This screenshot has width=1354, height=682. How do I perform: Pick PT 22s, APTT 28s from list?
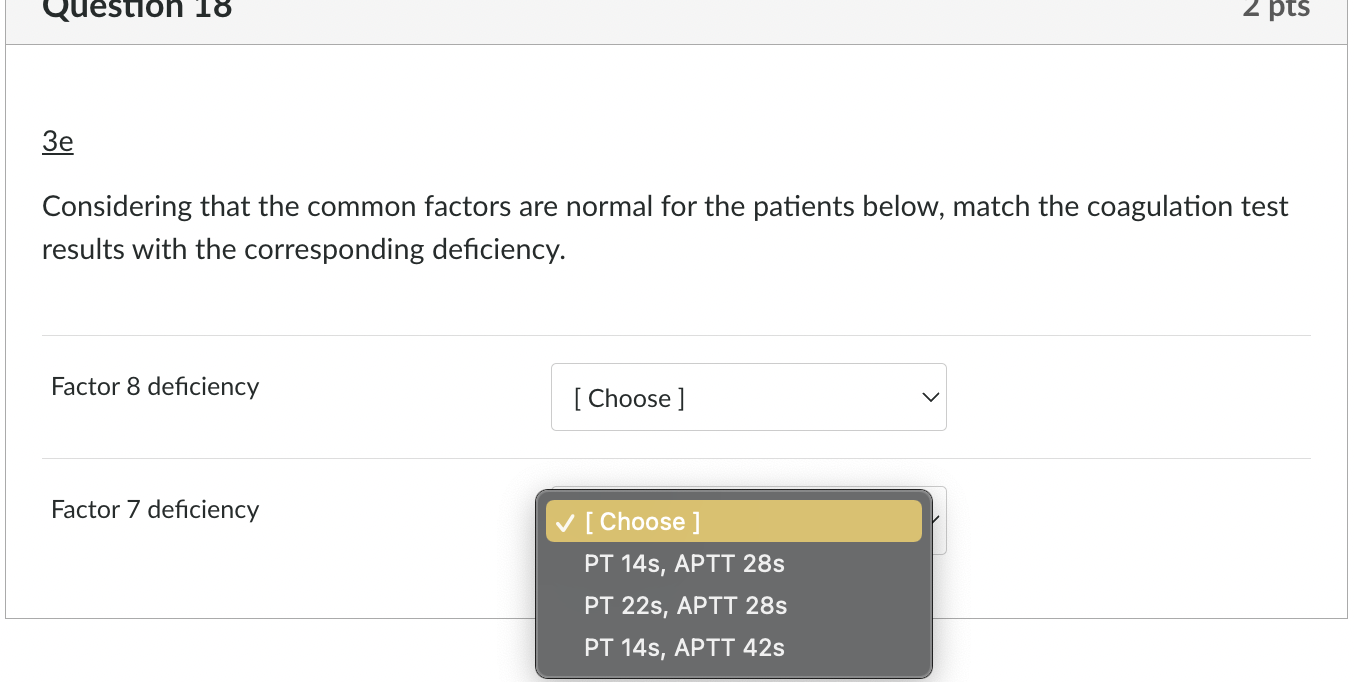click(685, 606)
